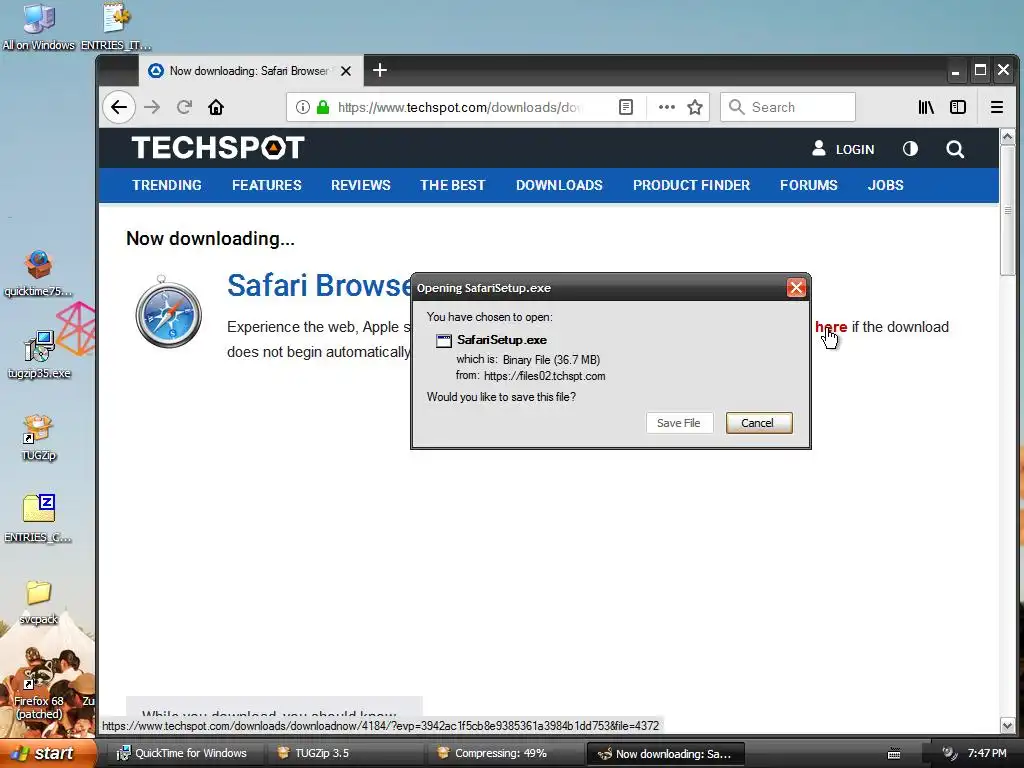Click the LOGIN link

855,149
